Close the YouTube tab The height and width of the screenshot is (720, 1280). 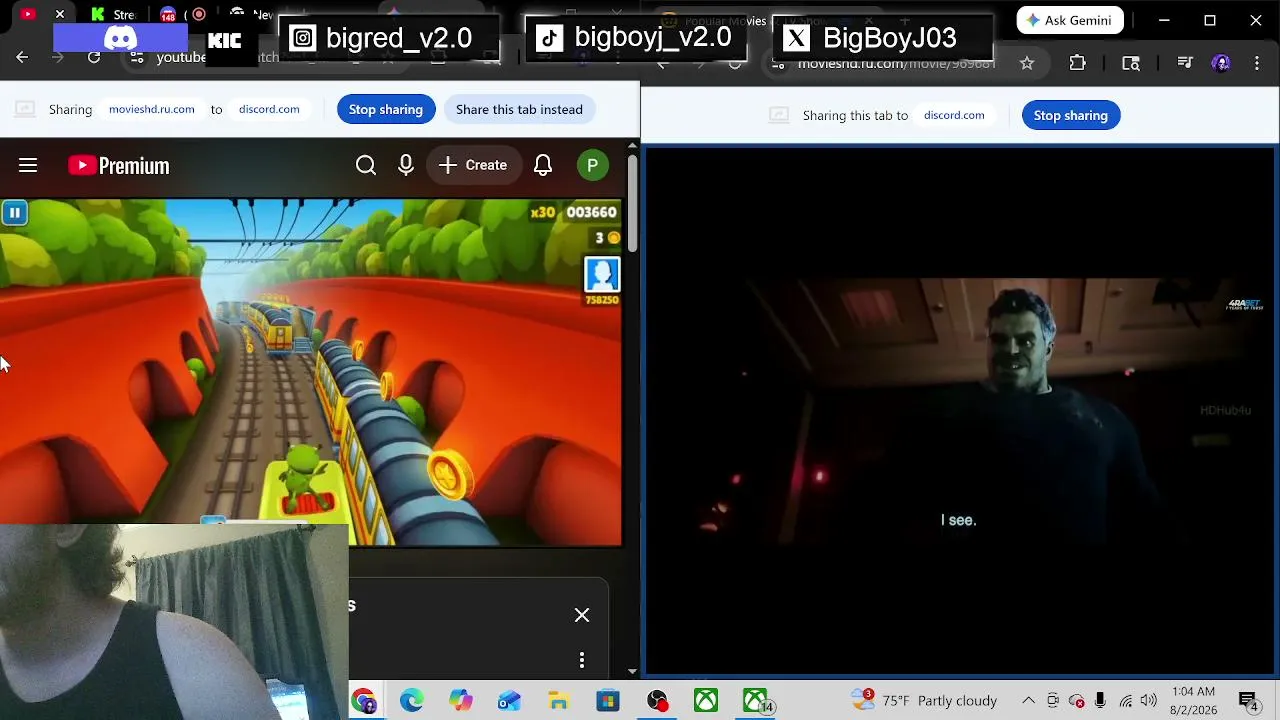click(x=60, y=14)
